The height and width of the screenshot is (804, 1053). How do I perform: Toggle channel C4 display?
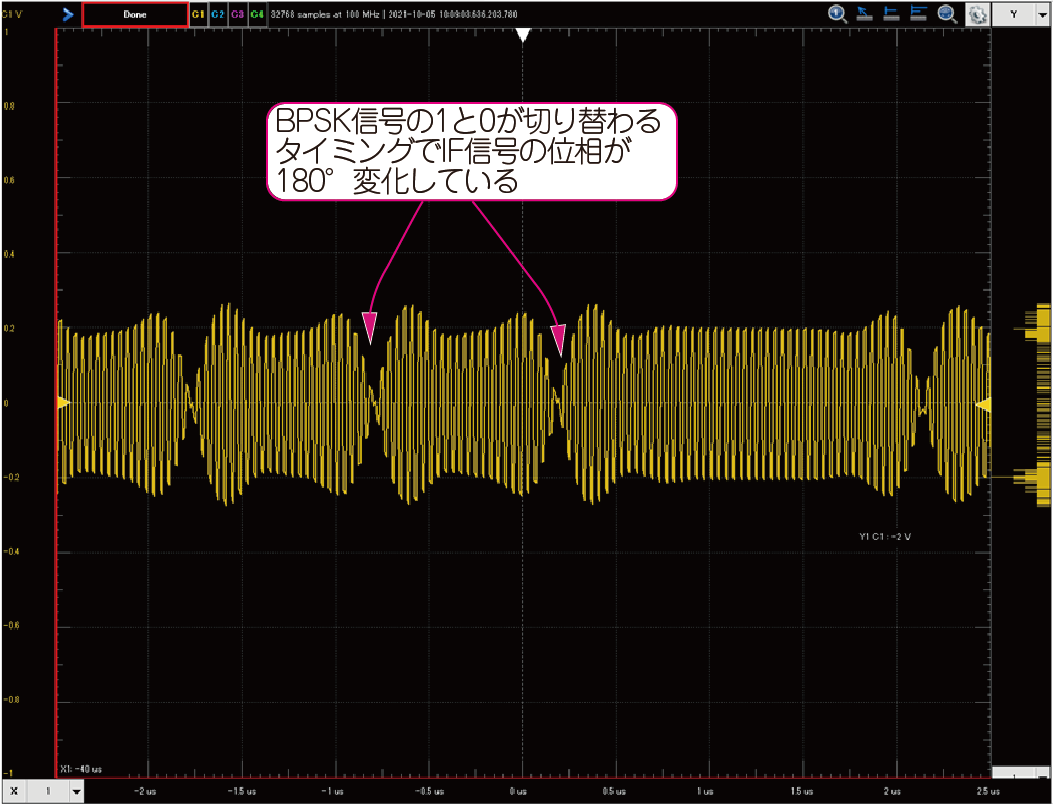tap(258, 15)
